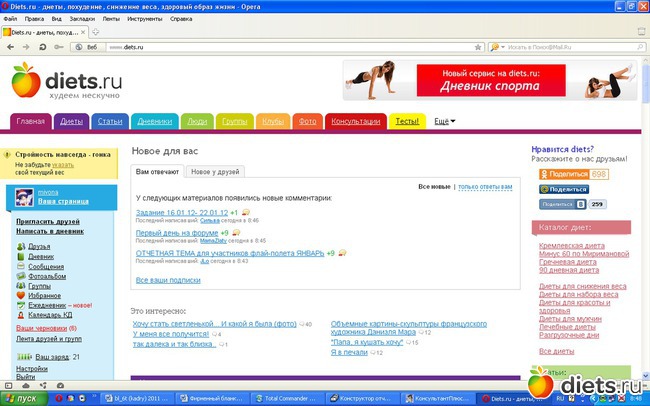The height and width of the screenshot is (406, 650).
Task: Open Избранное with the heart icon
Action: pyautogui.click(x=46, y=296)
